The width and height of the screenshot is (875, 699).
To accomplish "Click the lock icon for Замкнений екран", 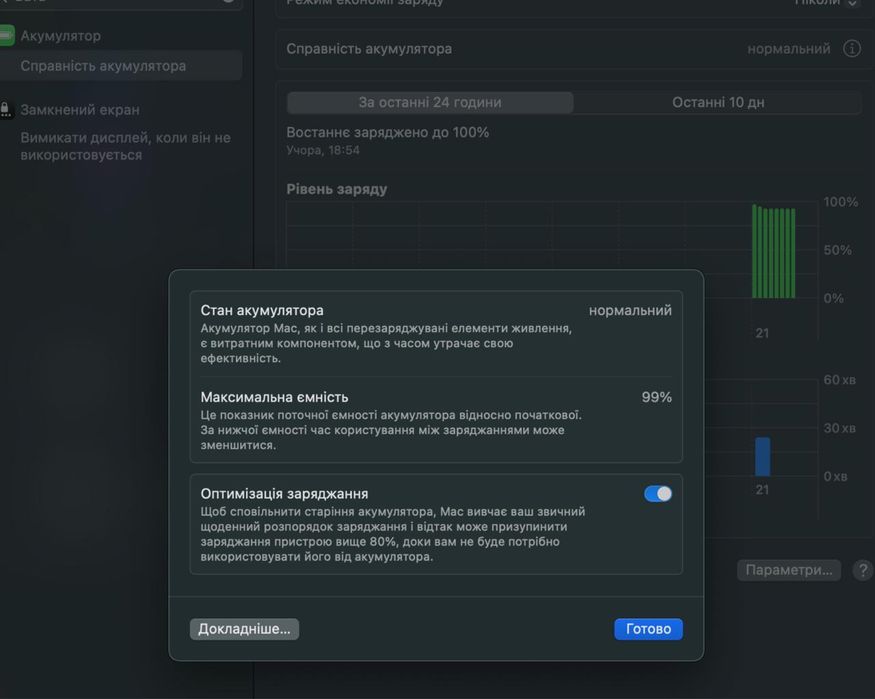I will pyautogui.click(x=6, y=110).
